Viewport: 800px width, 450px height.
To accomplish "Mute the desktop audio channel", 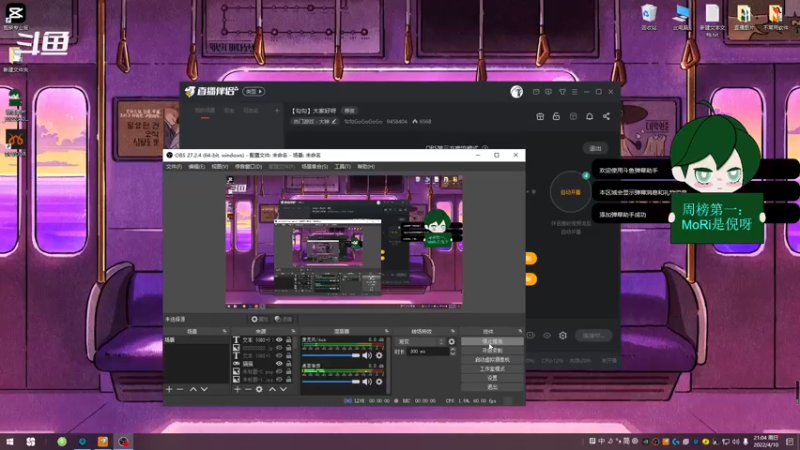I will coord(367,382).
